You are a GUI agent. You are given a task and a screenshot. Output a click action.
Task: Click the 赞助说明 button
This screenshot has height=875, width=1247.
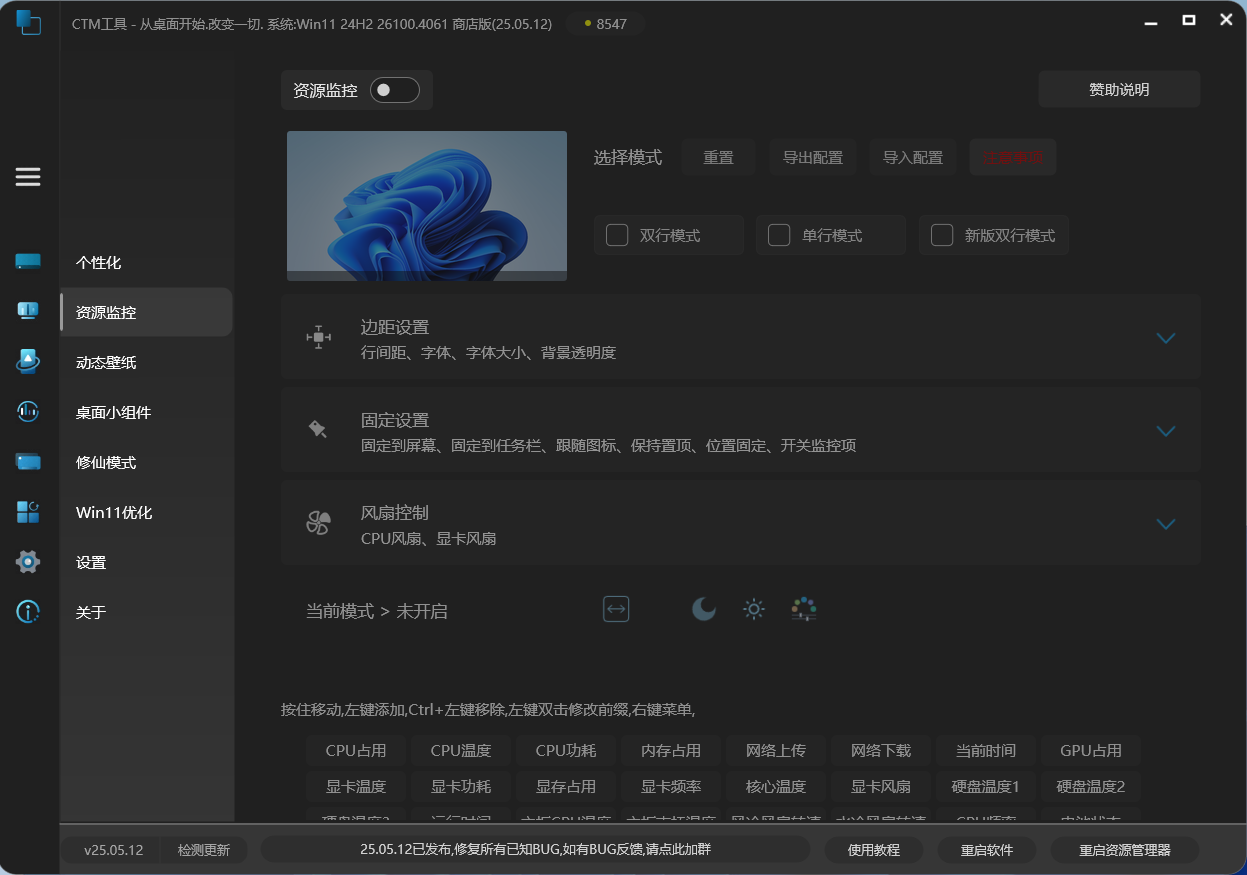1119,89
